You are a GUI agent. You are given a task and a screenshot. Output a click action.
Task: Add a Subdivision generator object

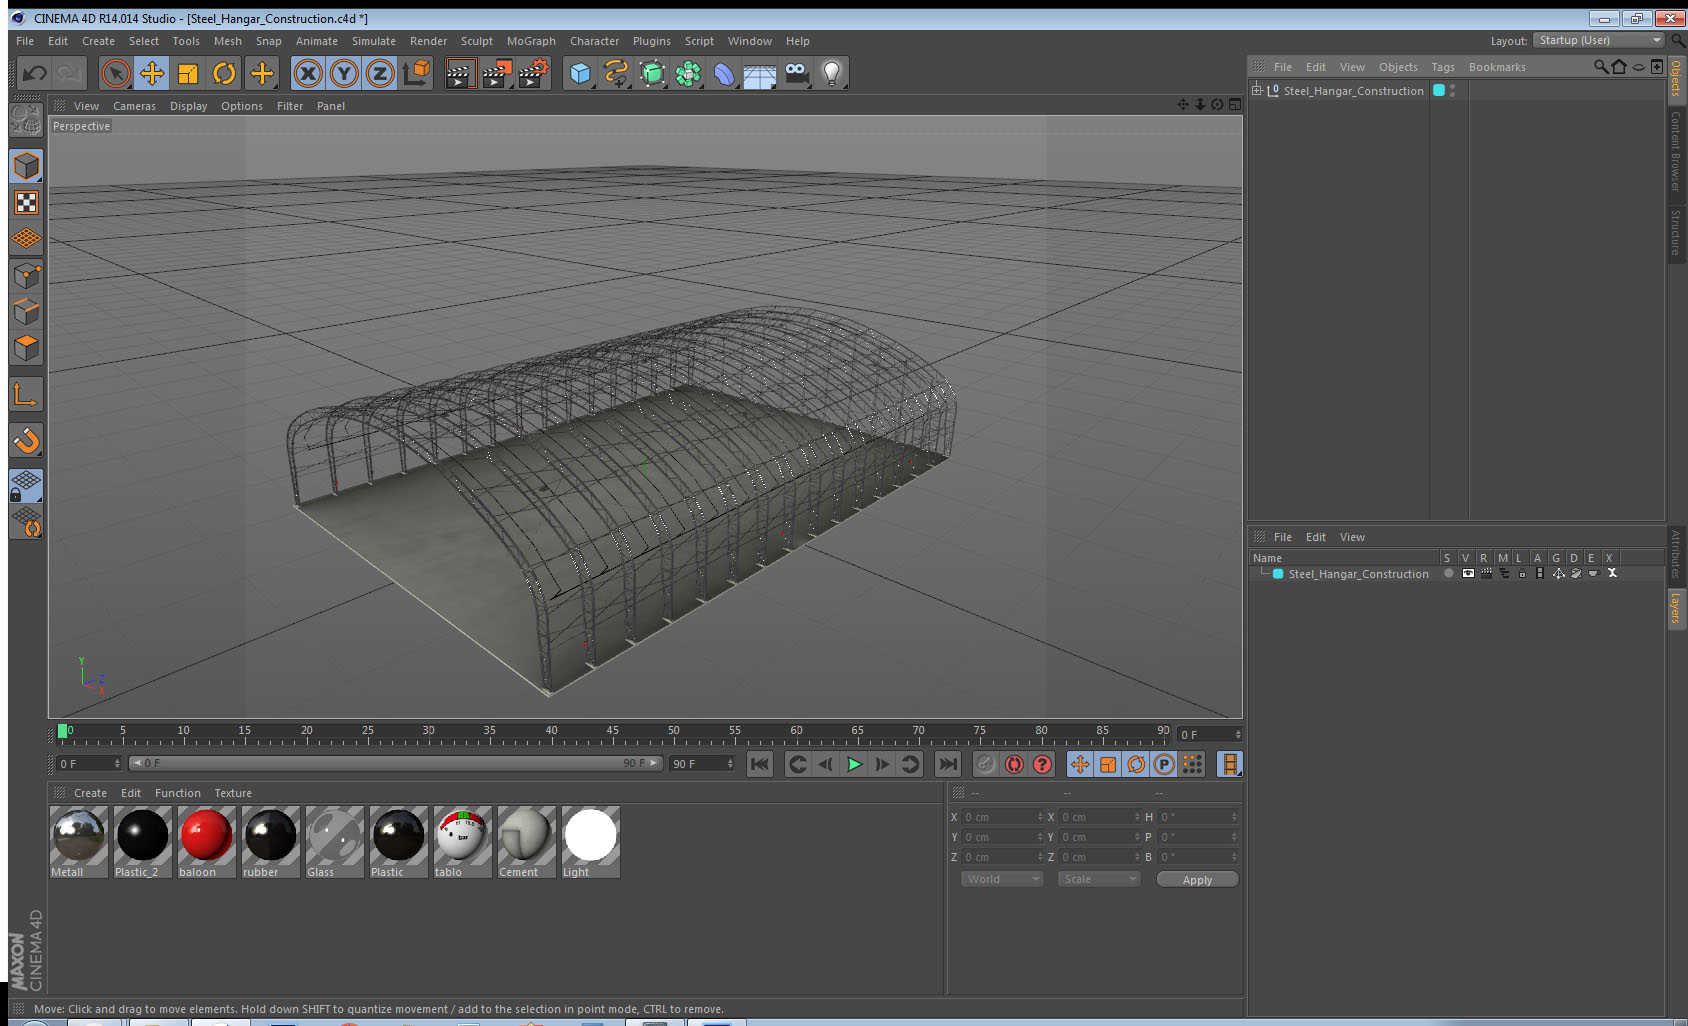tap(652, 73)
